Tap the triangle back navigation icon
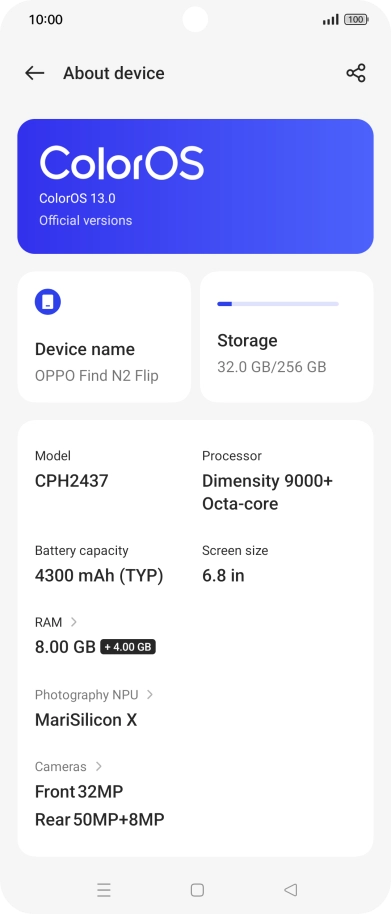Viewport: 391px width, 914px height. tap(290, 890)
